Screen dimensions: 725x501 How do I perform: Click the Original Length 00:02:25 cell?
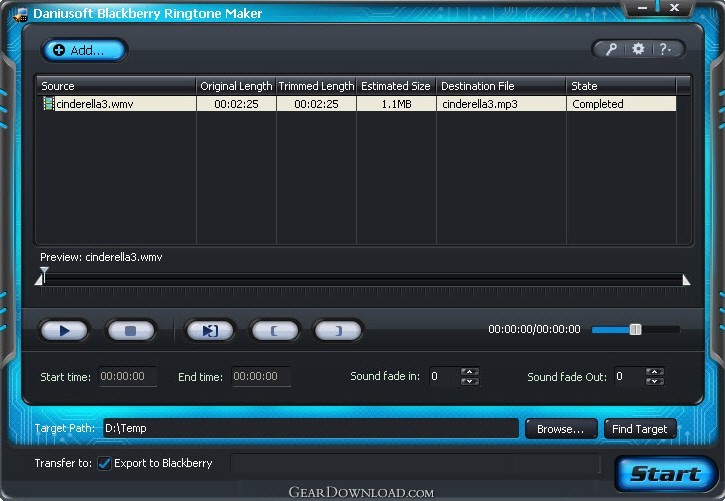[x=236, y=104]
